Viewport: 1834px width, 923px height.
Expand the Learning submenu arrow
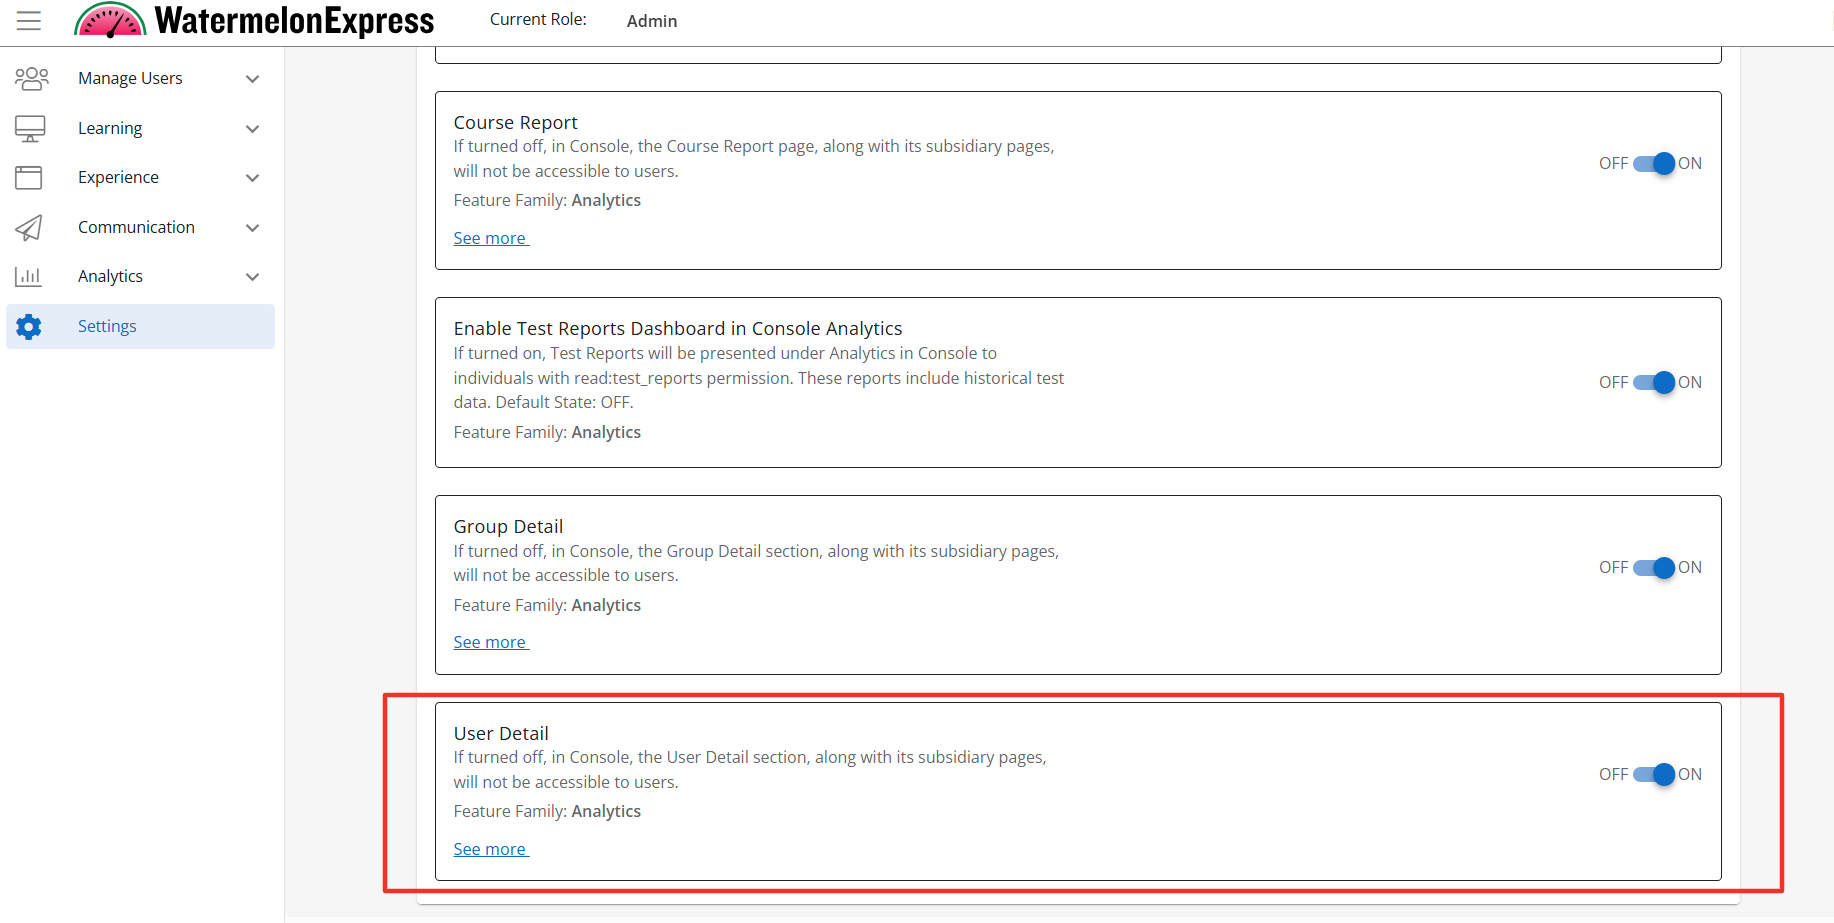click(x=253, y=129)
